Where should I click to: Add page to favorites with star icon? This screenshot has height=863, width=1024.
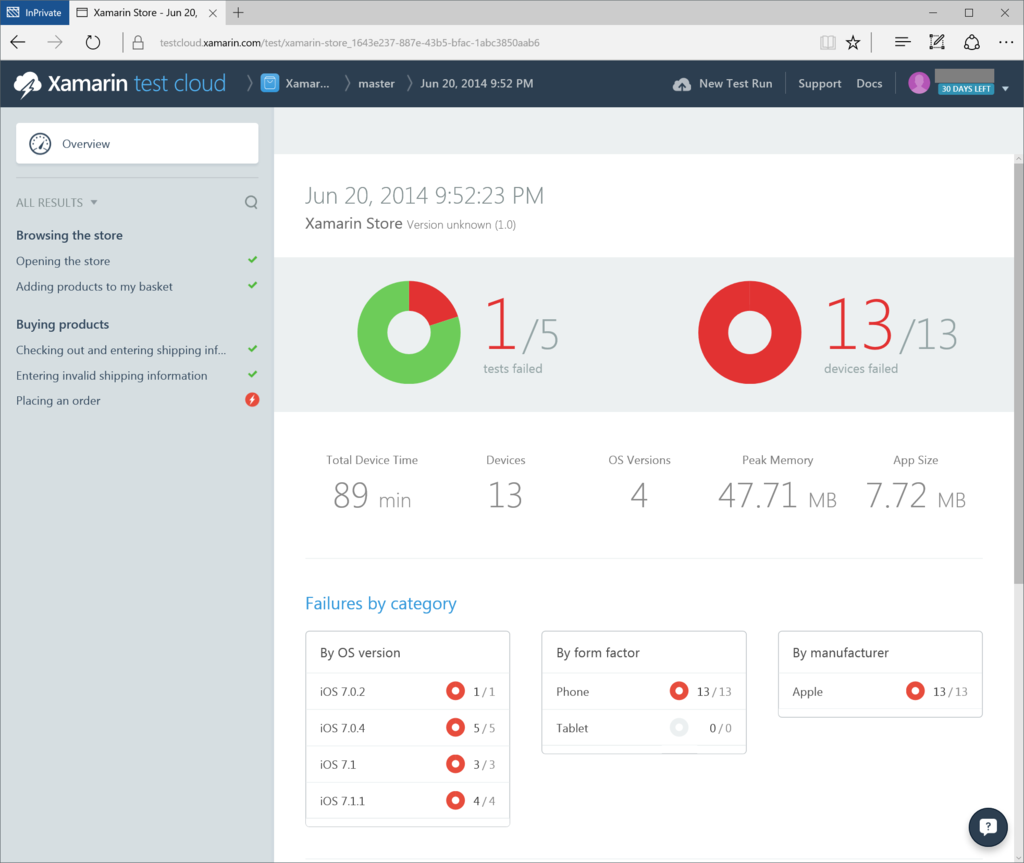tap(853, 43)
